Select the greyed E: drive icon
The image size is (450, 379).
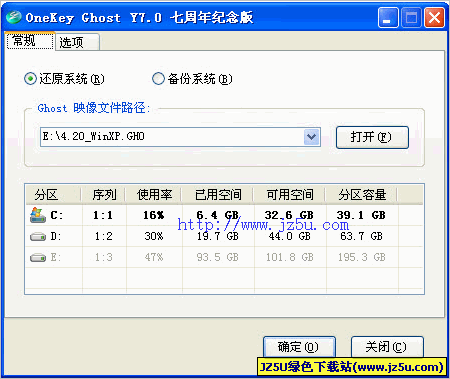point(38,258)
